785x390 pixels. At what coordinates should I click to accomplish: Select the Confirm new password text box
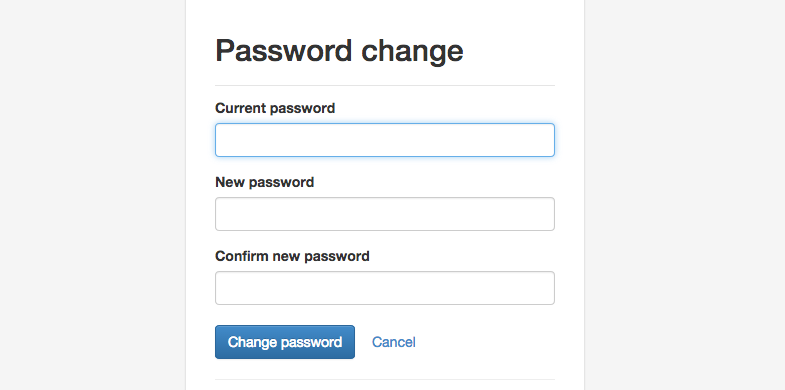pos(384,288)
